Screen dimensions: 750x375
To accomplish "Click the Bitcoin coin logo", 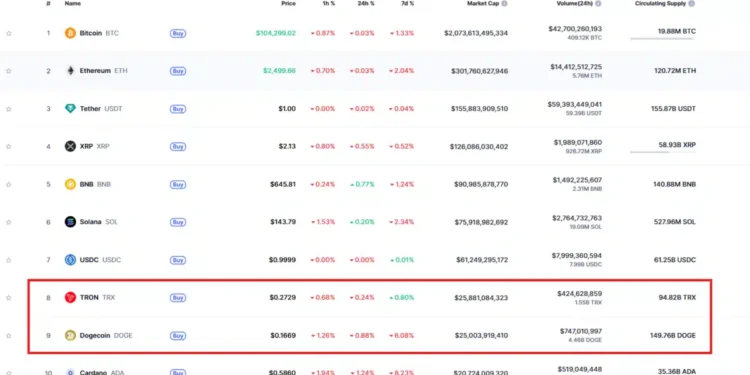I will tap(70, 33).
